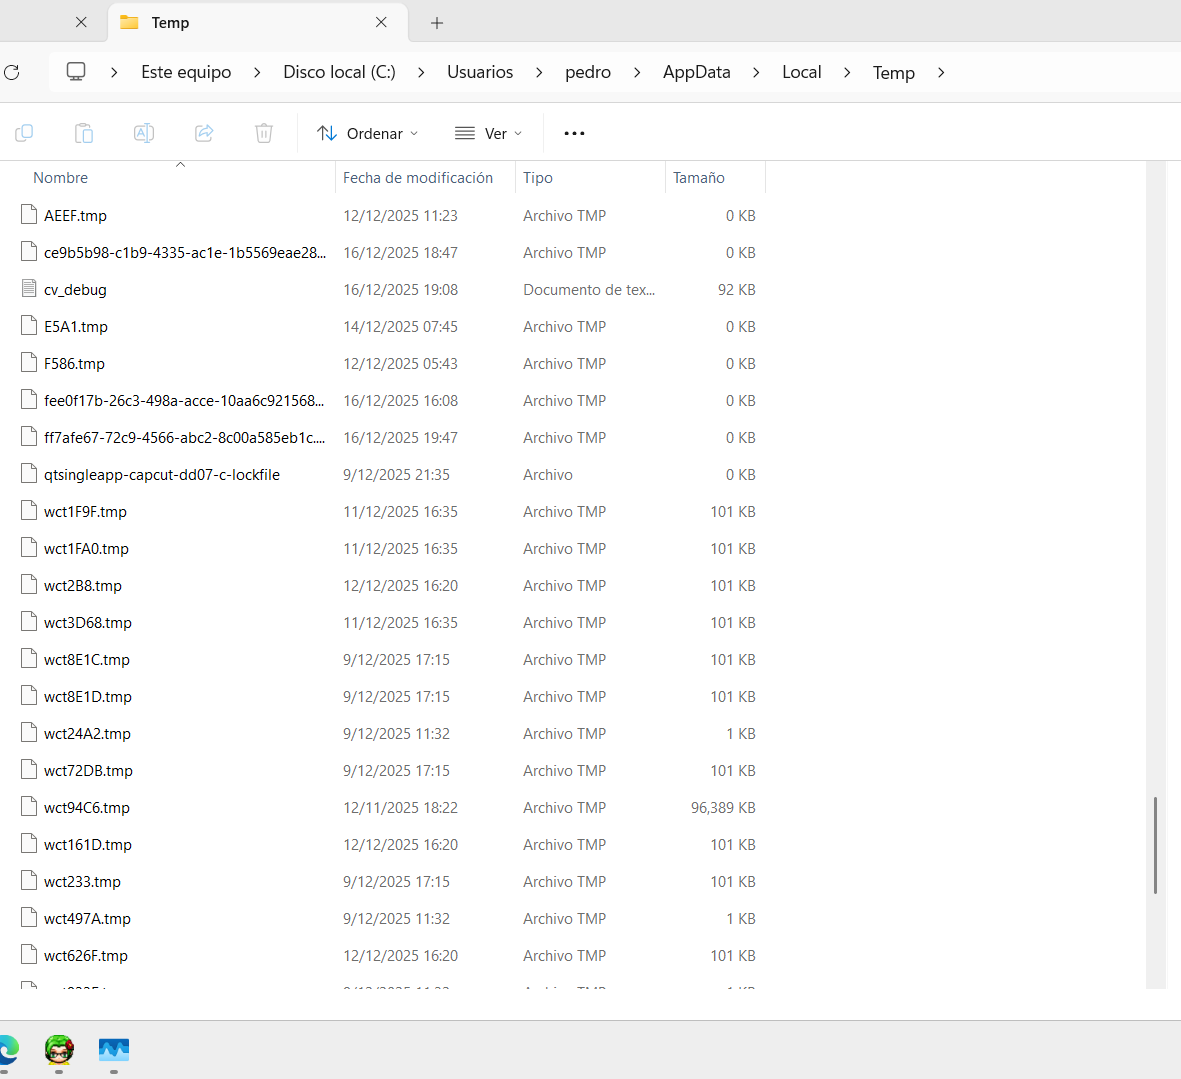Image resolution: width=1181 pixels, height=1079 pixels.
Task: Click Temp in the breadcrumb path
Action: point(894,73)
